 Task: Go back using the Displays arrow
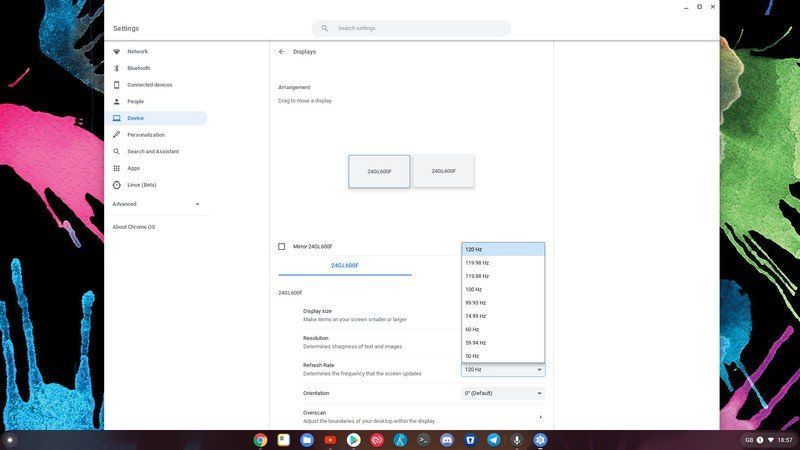tap(281, 52)
